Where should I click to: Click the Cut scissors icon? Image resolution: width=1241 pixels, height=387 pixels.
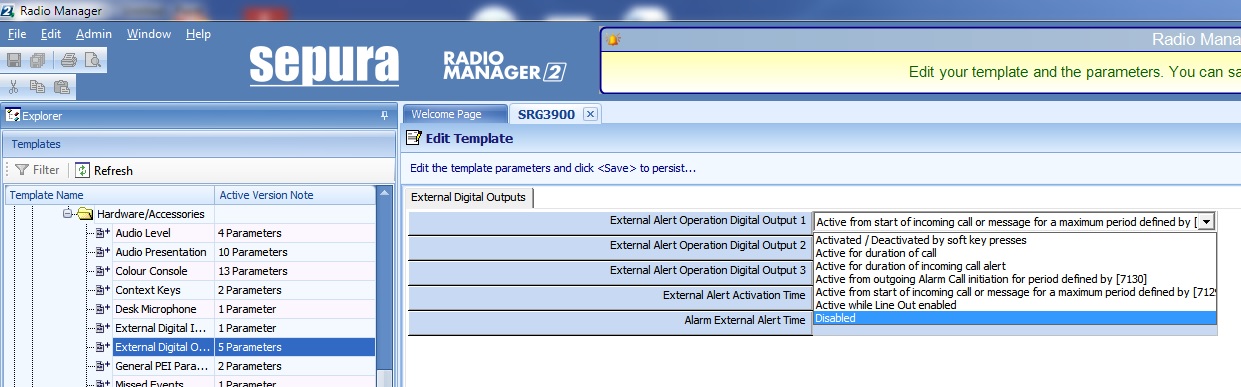click(14, 86)
